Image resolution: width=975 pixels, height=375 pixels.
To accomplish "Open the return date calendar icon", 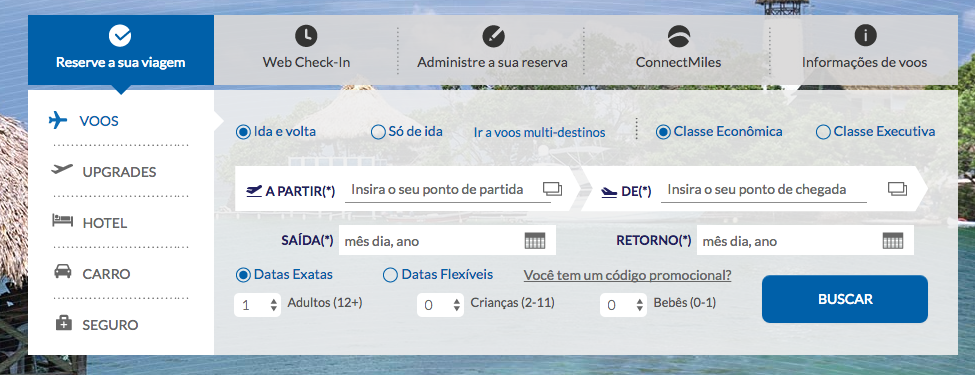I will [892, 241].
